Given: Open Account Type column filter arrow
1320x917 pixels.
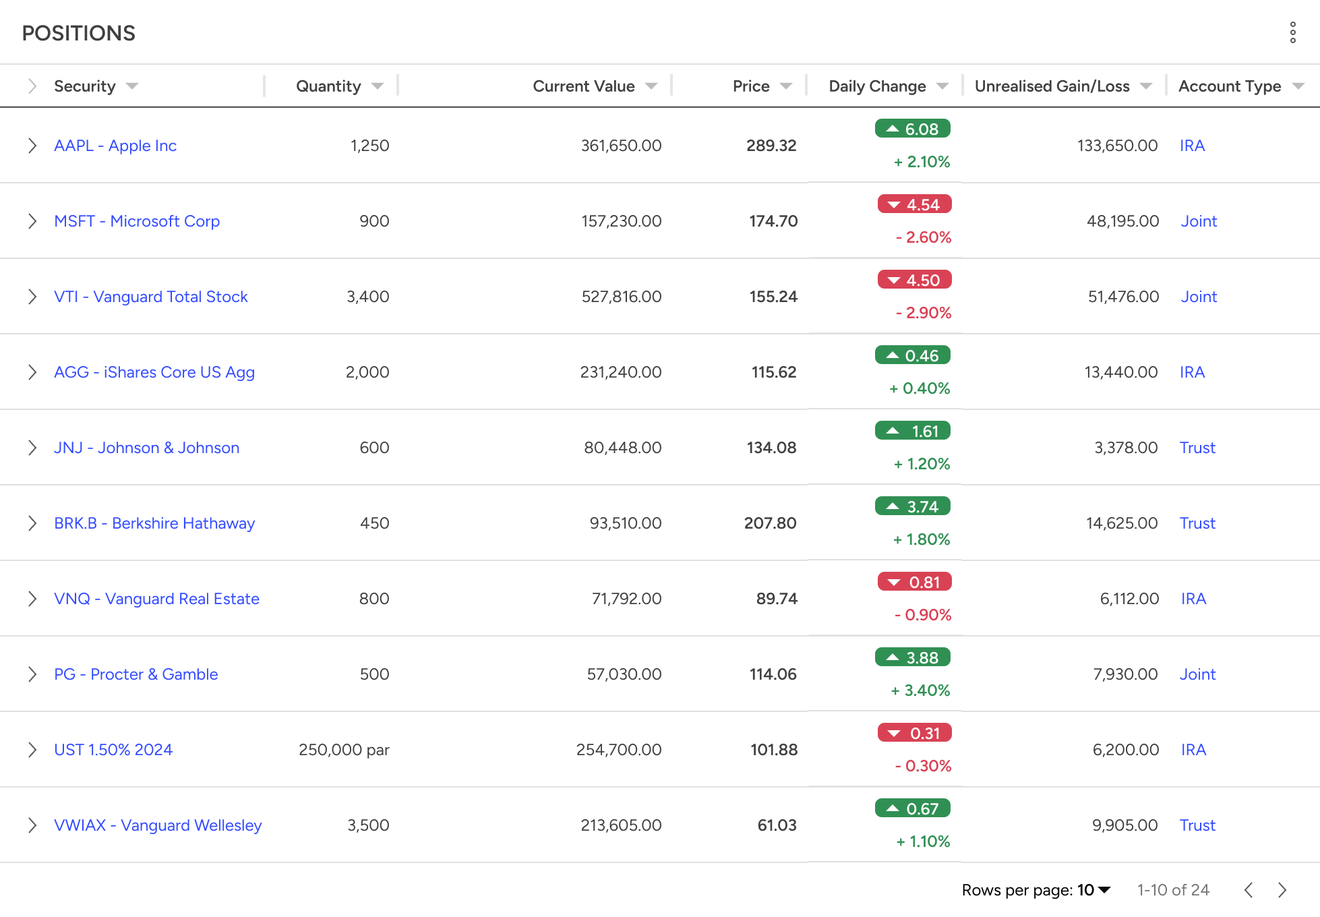Looking at the screenshot, I should pos(1298,86).
